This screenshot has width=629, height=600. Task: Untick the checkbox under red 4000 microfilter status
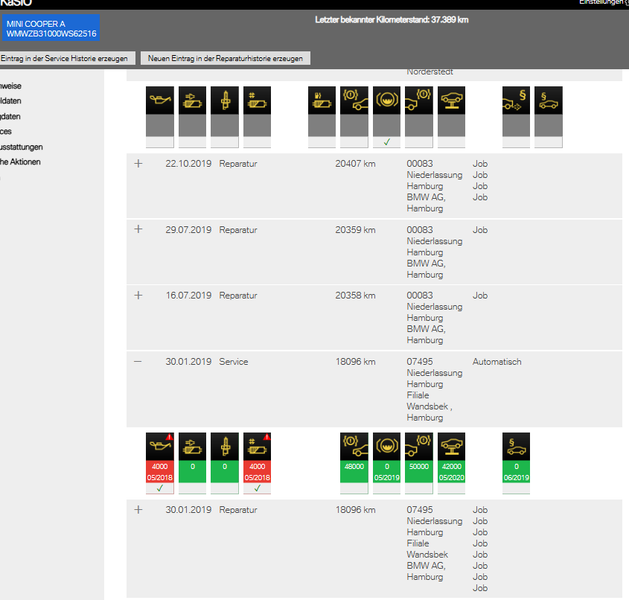coord(257,488)
